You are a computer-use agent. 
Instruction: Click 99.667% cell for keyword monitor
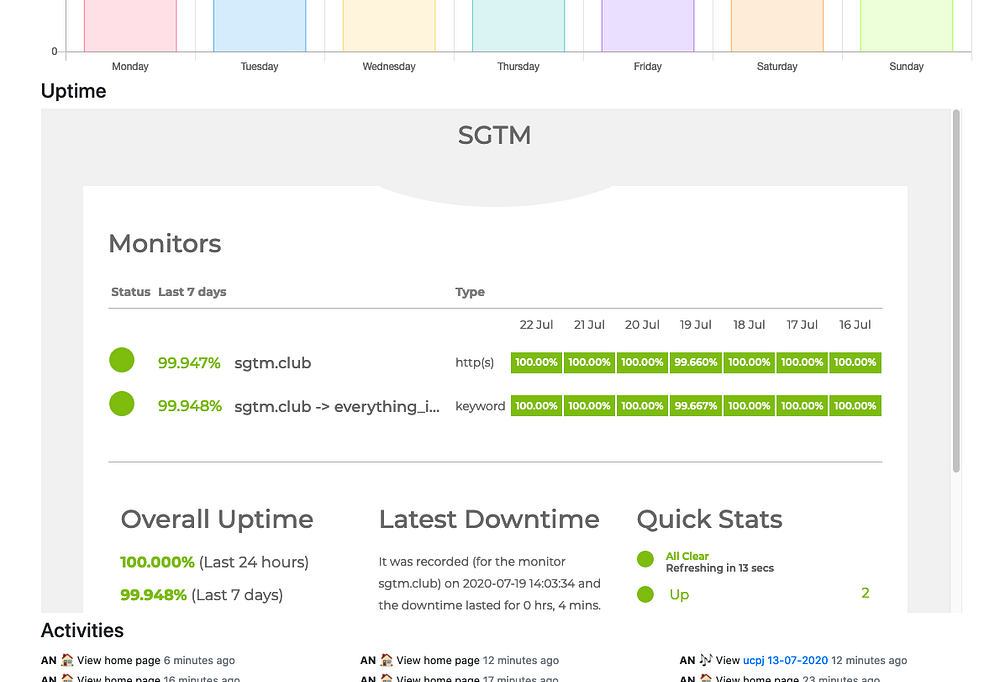(x=696, y=406)
